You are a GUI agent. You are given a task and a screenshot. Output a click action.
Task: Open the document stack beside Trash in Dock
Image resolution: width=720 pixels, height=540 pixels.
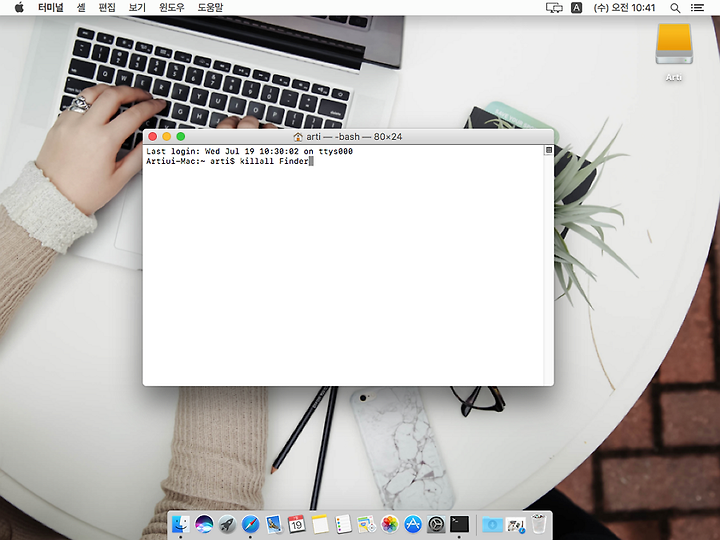pyautogui.click(x=516, y=524)
